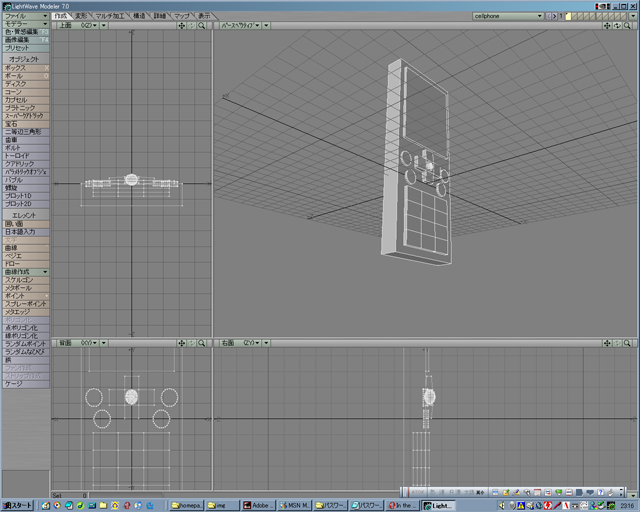Image resolution: width=640 pixels, height=512 pixels.
Task: Open the layer options arrow beside layer buttons
Action: [x=633, y=16]
